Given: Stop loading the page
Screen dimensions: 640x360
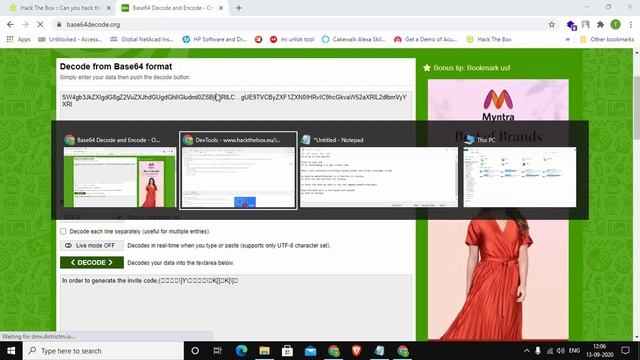Looking at the screenshot, I should 40,24.
